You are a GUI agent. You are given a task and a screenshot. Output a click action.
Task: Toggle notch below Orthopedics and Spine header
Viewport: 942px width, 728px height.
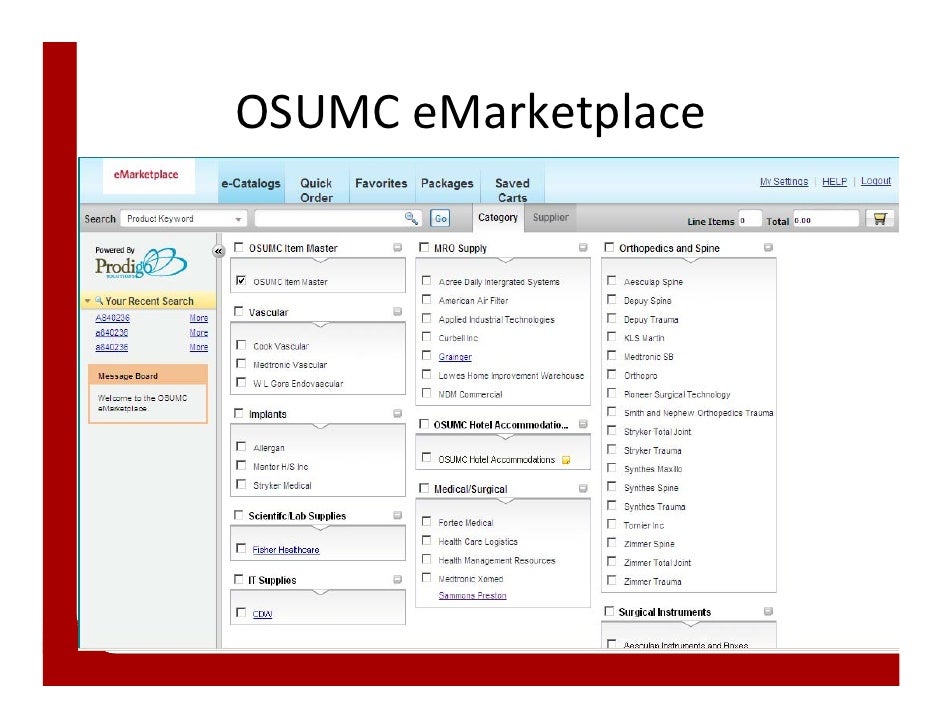(x=691, y=261)
